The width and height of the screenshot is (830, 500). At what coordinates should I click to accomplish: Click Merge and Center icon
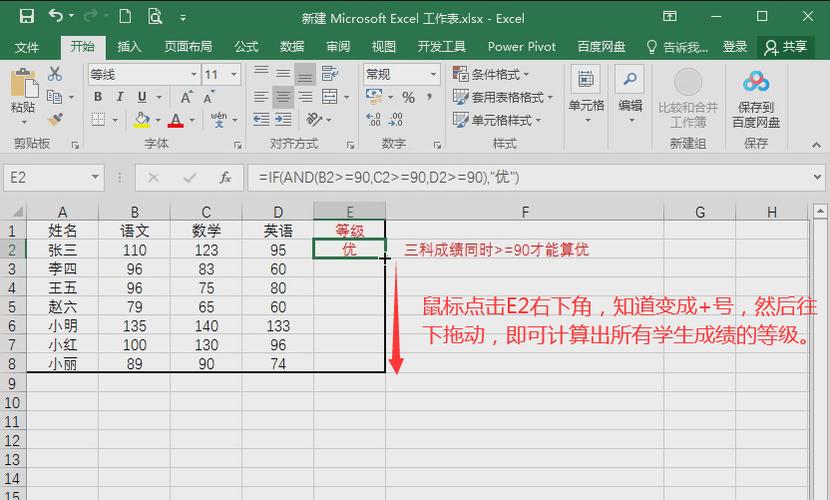point(330,97)
